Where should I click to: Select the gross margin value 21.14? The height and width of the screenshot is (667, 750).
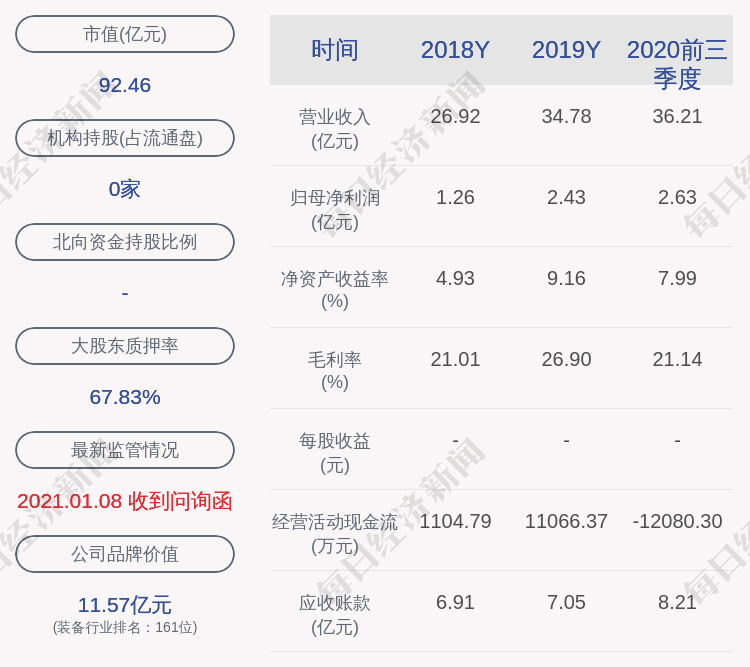click(677, 359)
